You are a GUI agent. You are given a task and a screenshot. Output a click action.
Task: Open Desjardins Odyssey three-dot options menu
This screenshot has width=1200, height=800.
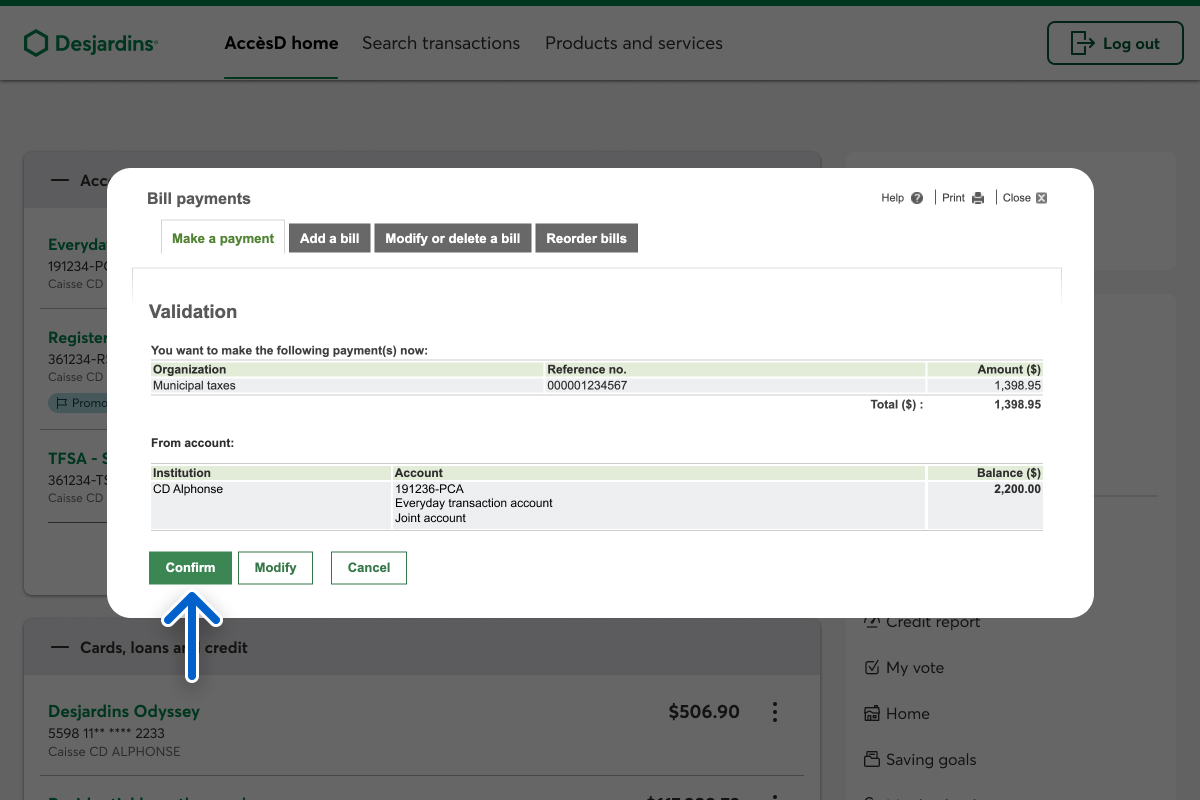tap(774, 712)
